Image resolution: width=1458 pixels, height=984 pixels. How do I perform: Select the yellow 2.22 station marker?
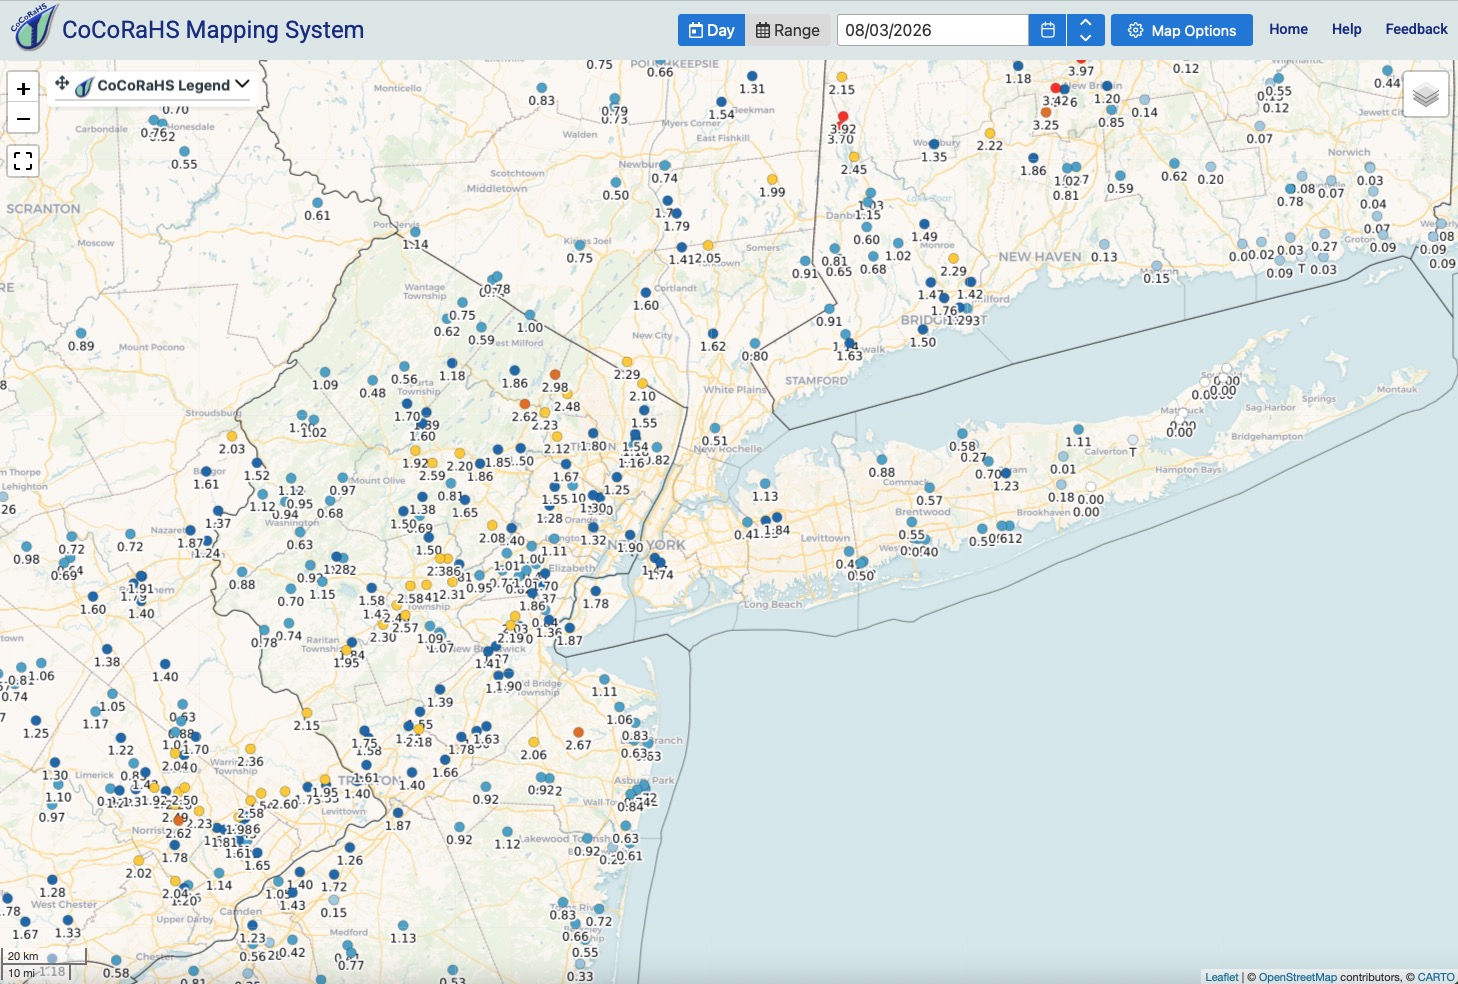[990, 133]
